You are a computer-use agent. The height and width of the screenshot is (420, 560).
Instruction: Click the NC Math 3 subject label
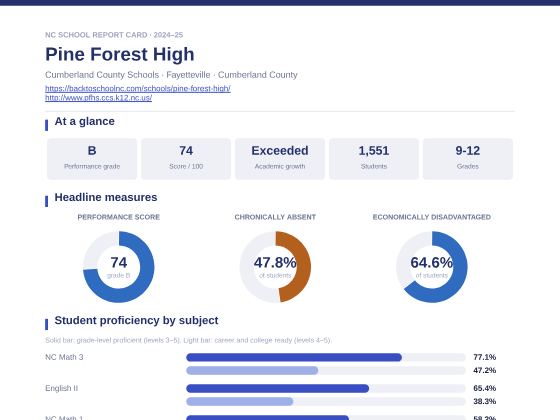pyautogui.click(x=64, y=357)
